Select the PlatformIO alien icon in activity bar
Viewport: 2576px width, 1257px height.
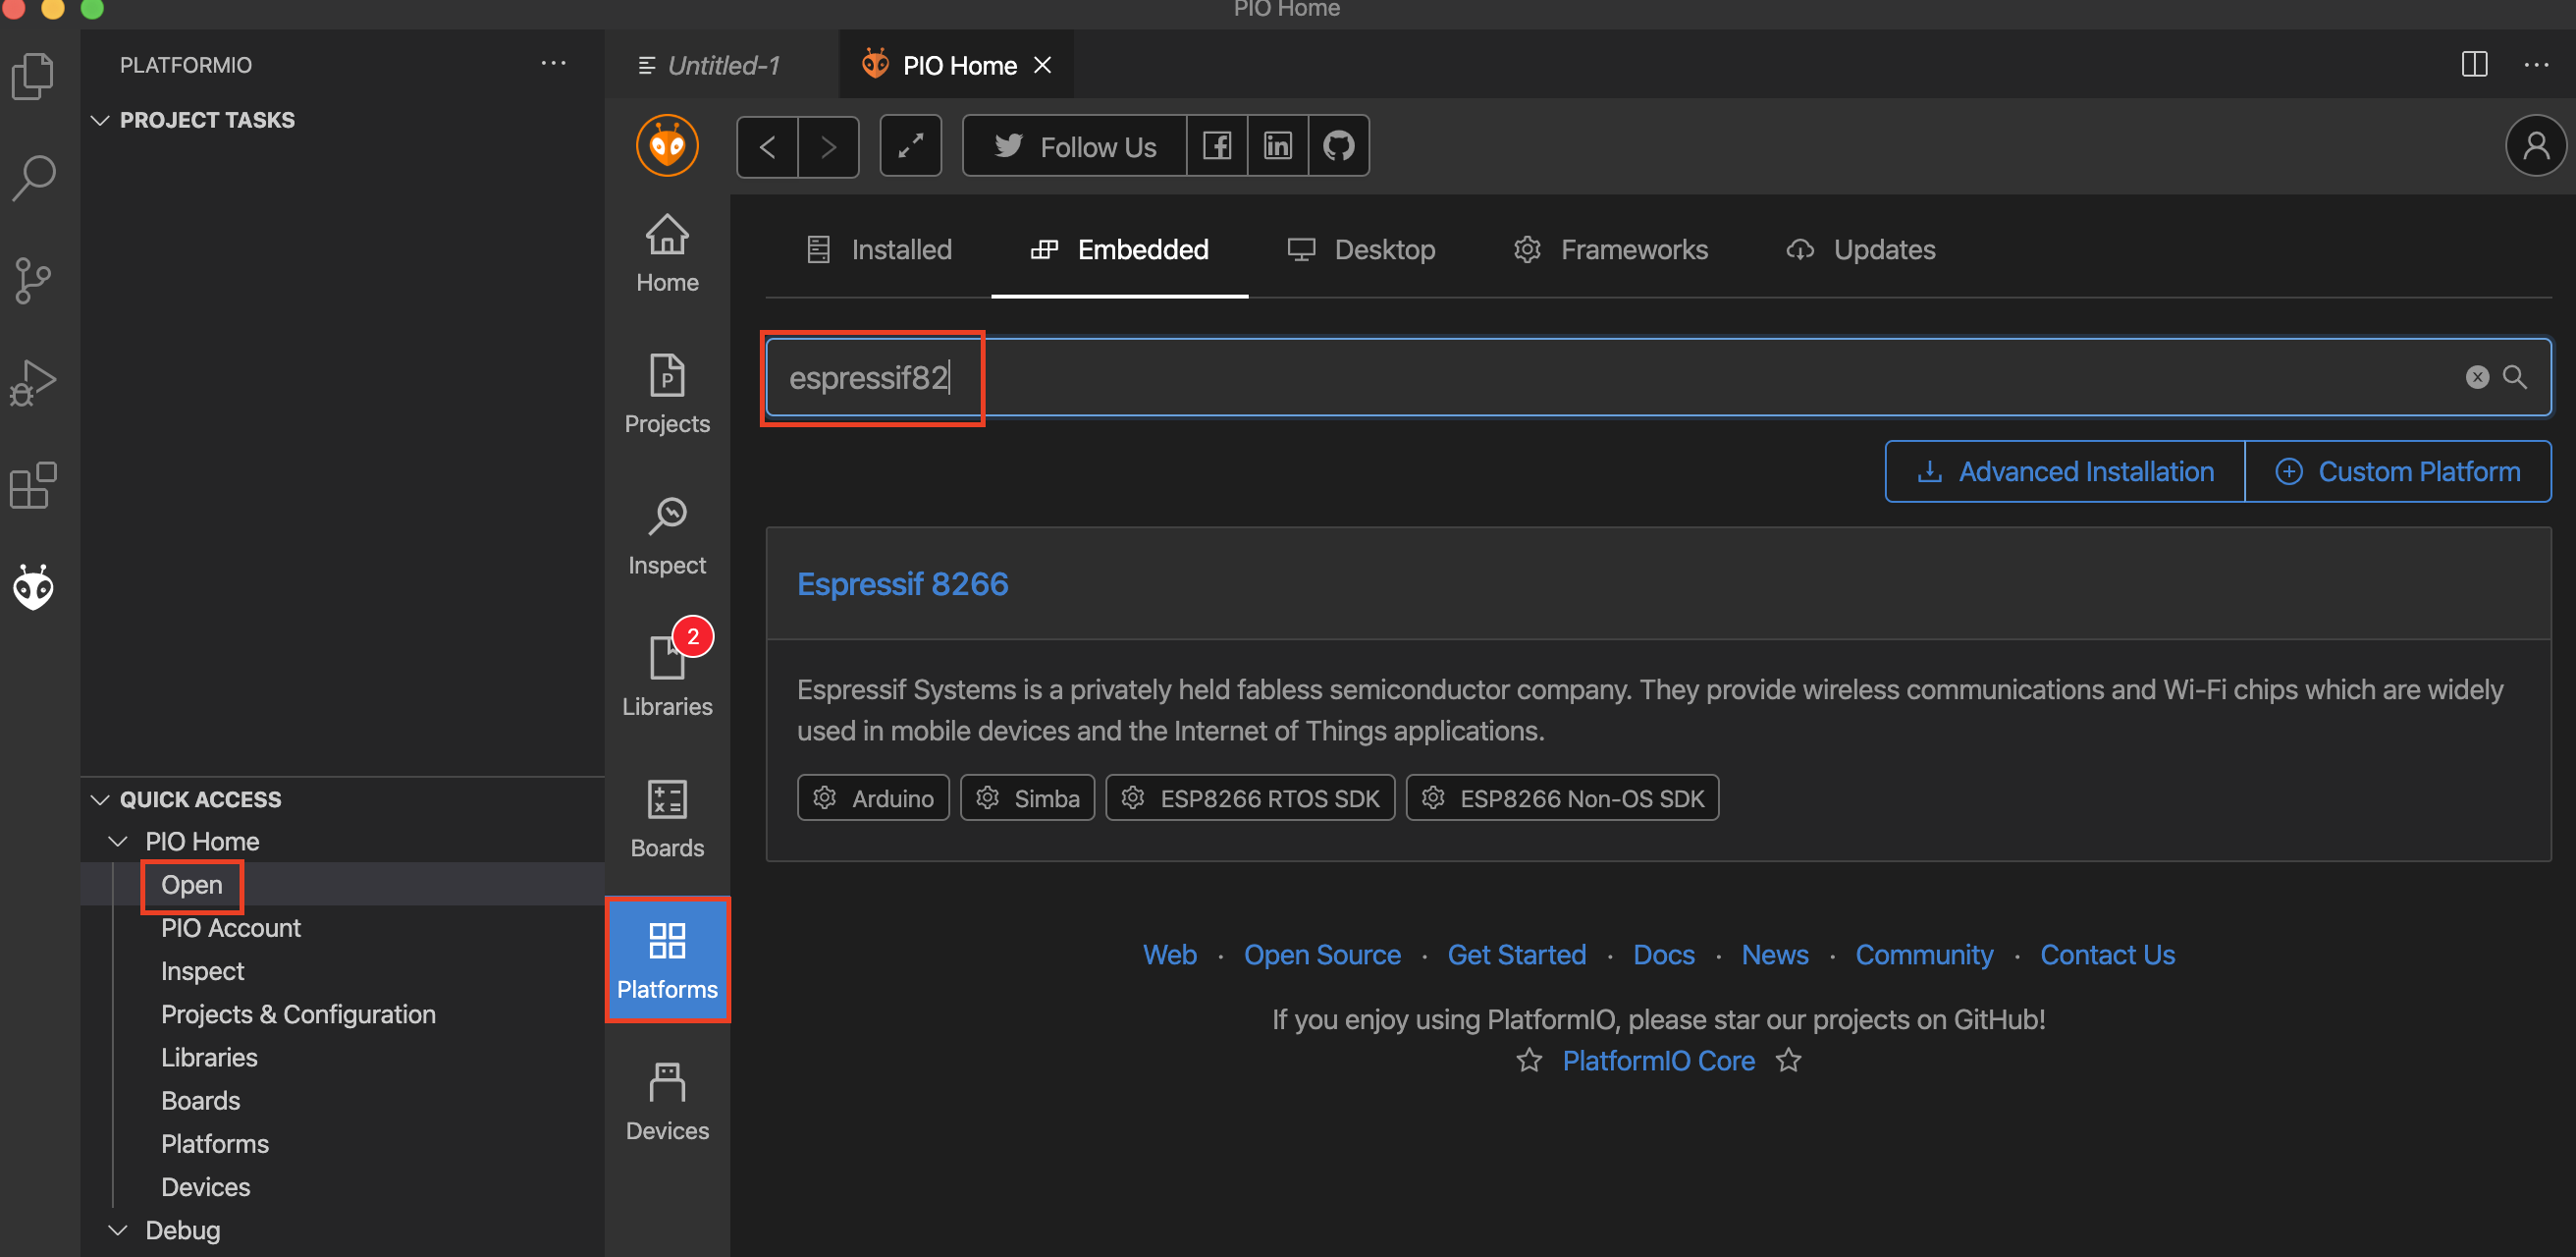tap(33, 587)
